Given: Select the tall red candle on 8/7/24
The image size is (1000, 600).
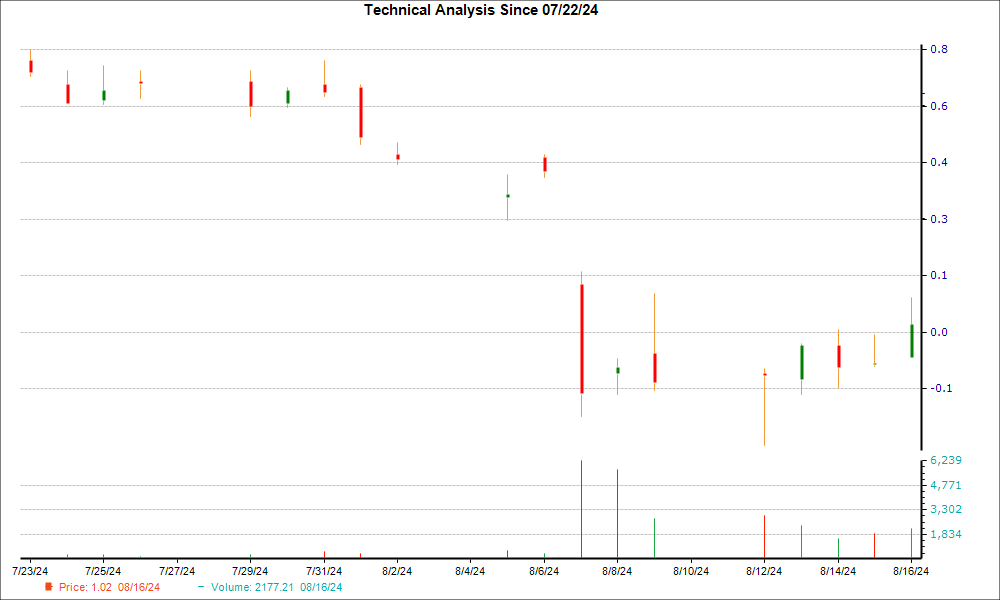Looking at the screenshot, I should click(582, 335).
